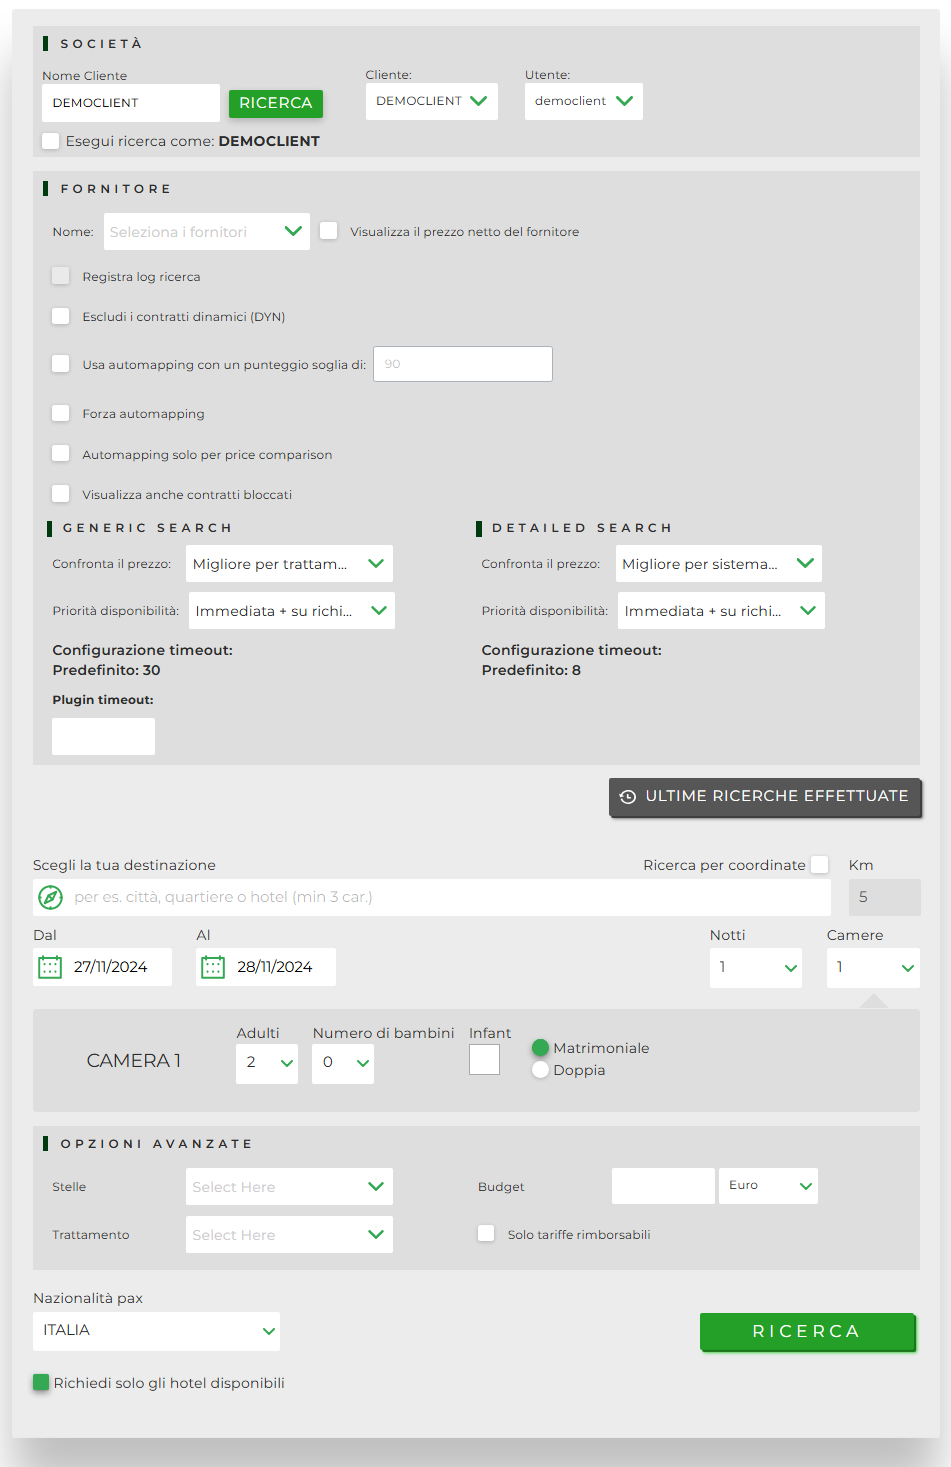Click the green chevron on Cliente dropdown

(478, 101)
